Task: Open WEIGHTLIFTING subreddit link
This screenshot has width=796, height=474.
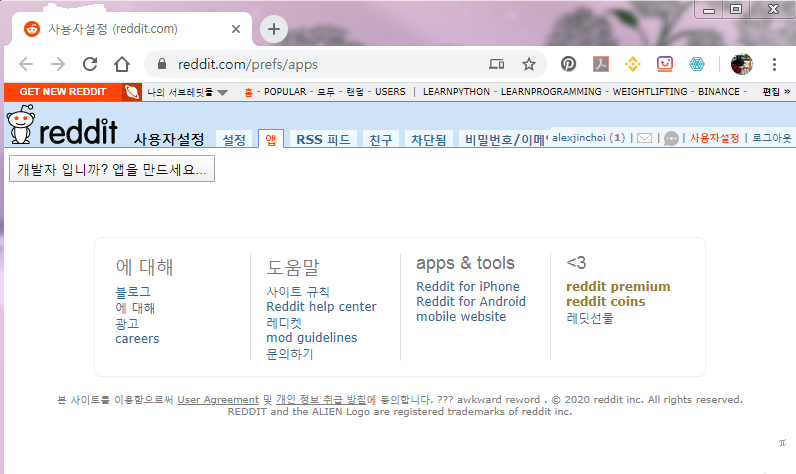Action: [x=650, y=92]
